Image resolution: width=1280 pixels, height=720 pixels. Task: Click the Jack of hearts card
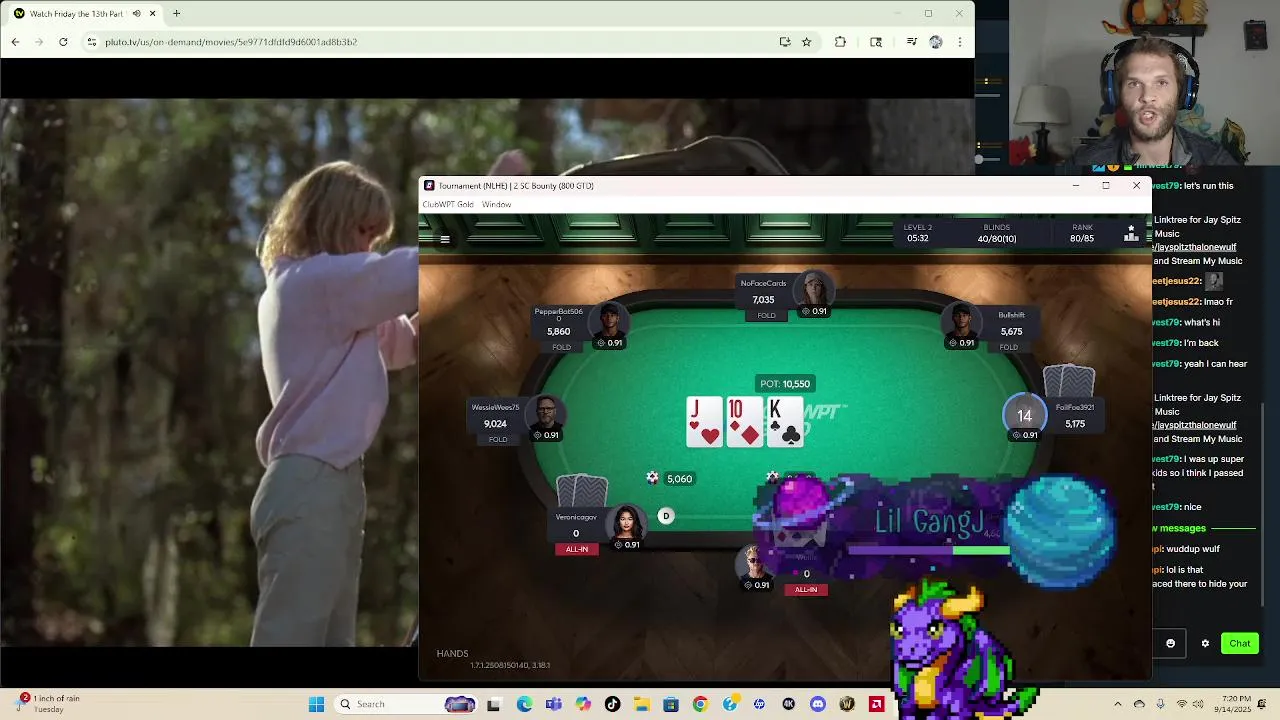(704, 421)
